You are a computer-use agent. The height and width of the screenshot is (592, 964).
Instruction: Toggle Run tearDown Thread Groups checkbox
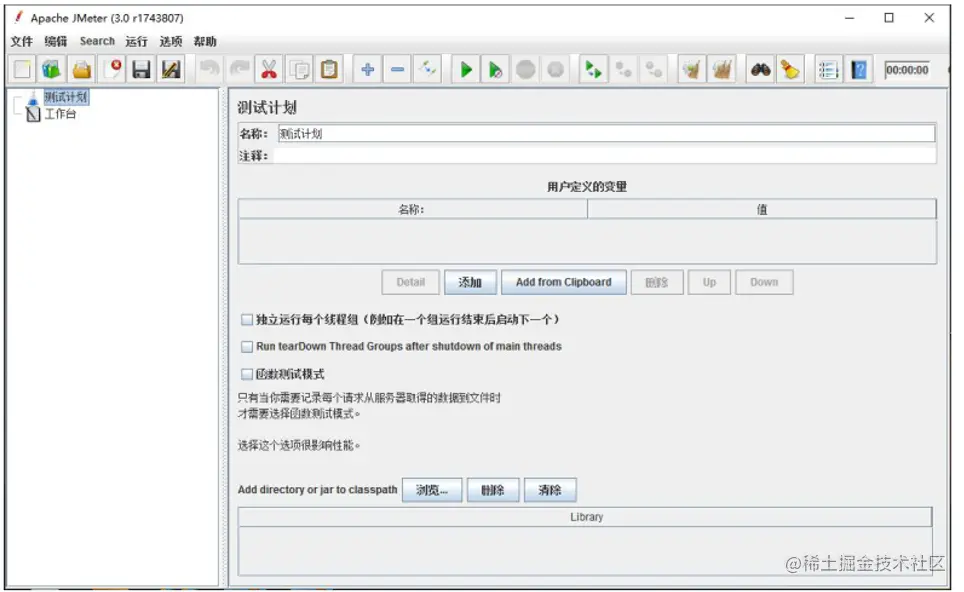tap(247, 347)
